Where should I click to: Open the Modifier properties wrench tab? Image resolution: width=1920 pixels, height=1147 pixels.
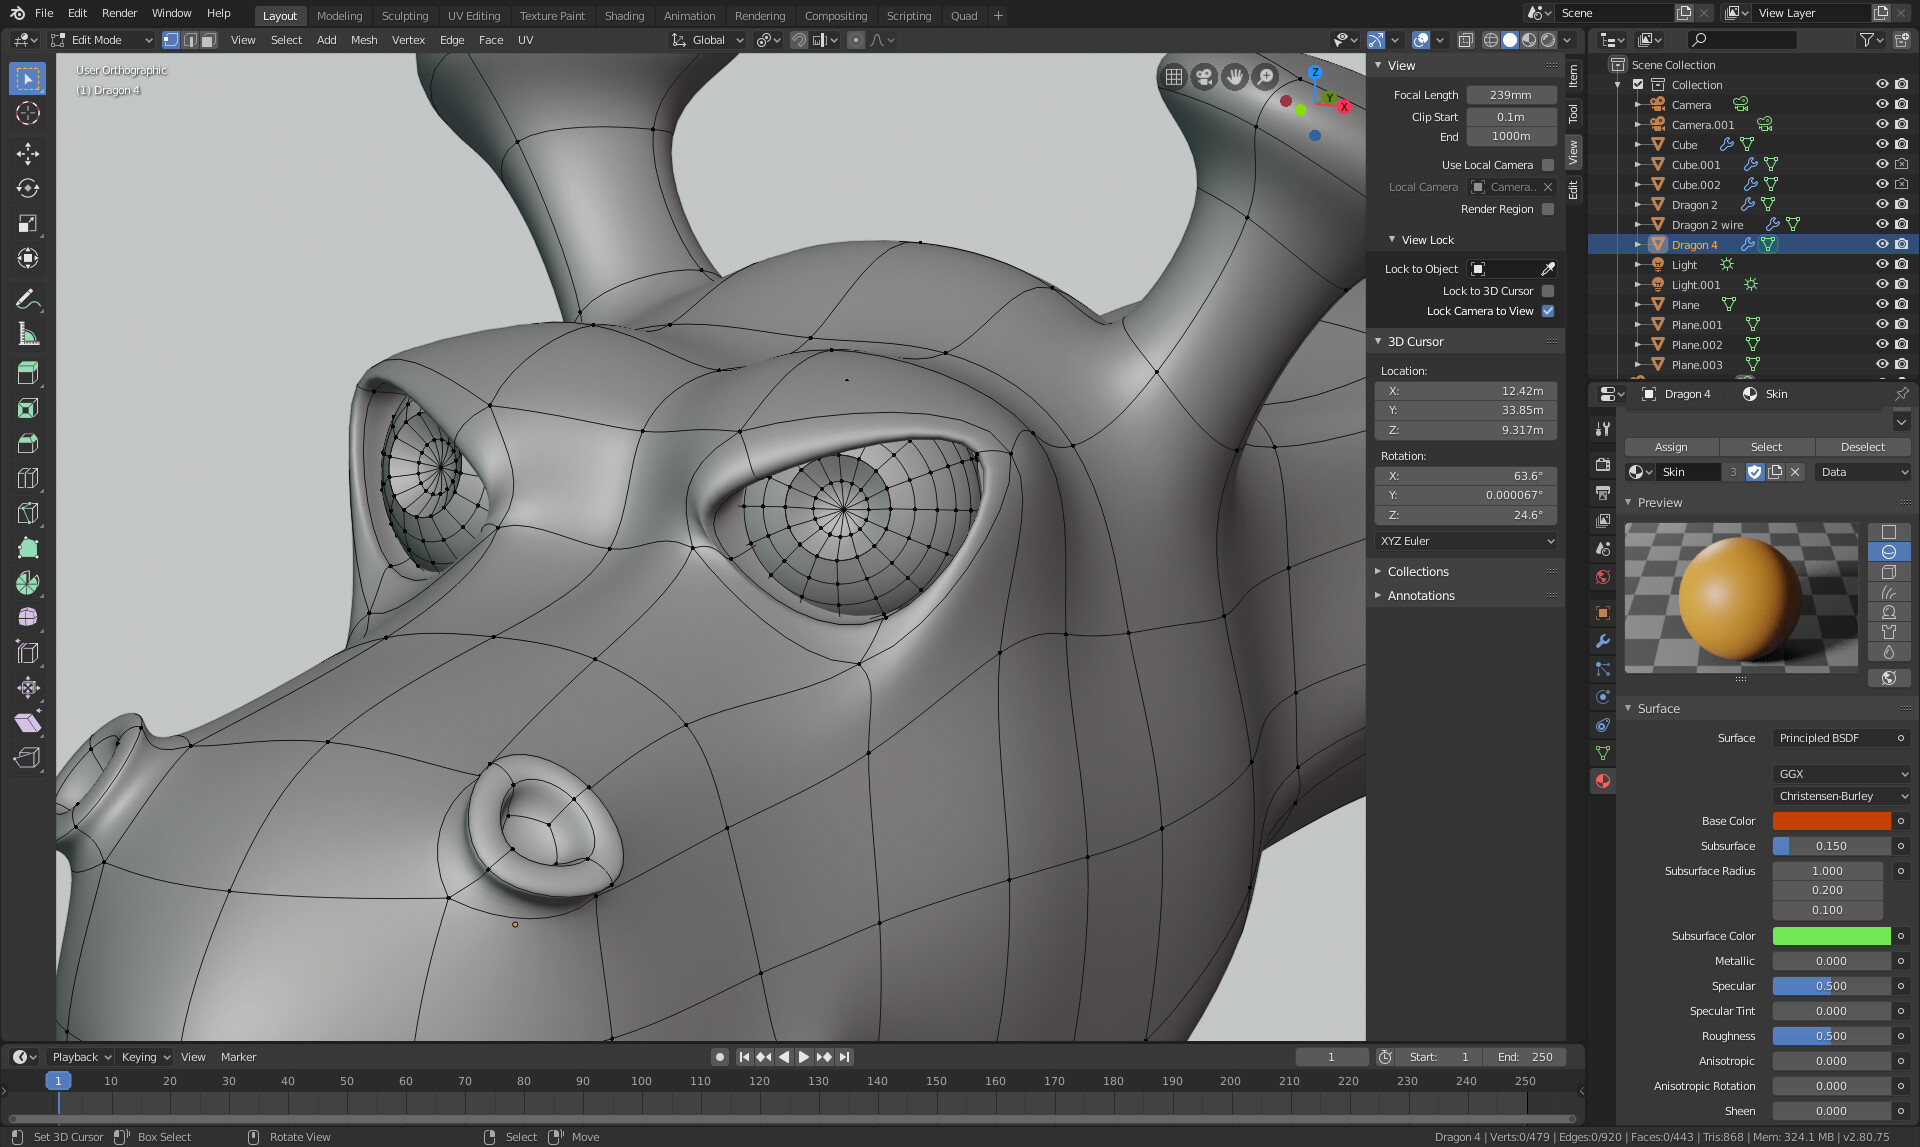(x=1603, y=641)
